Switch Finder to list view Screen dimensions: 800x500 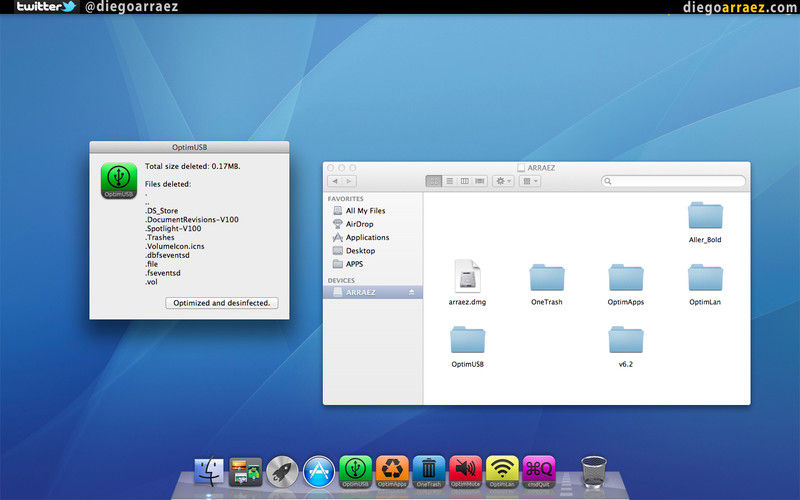coord(449,181)
